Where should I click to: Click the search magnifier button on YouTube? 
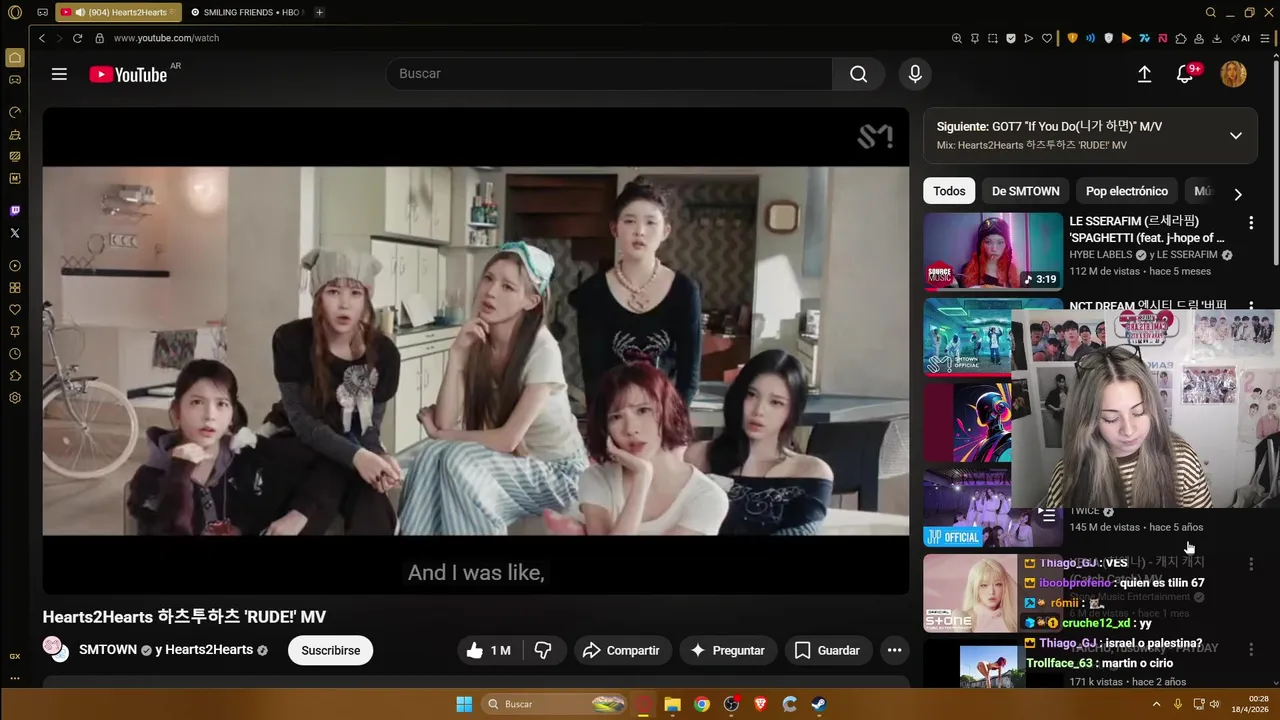tap(858, 74)
